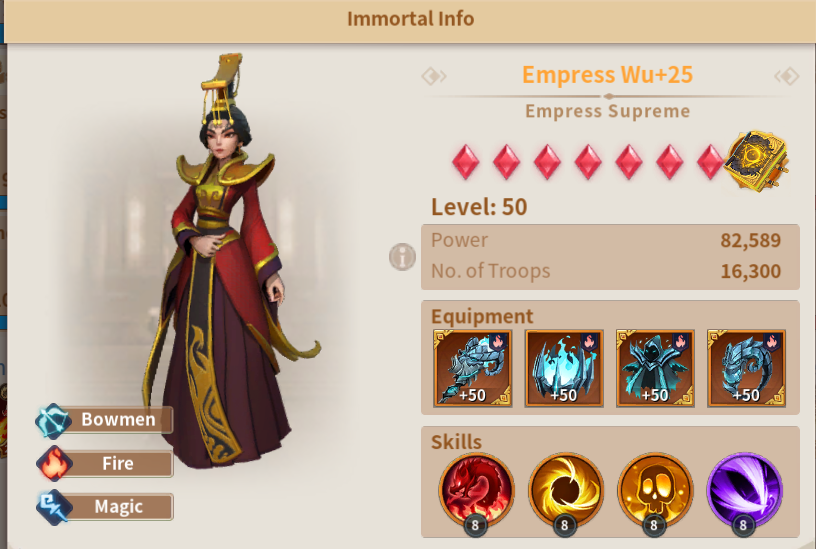Open the info icon beside Power stats

(402, 257)
